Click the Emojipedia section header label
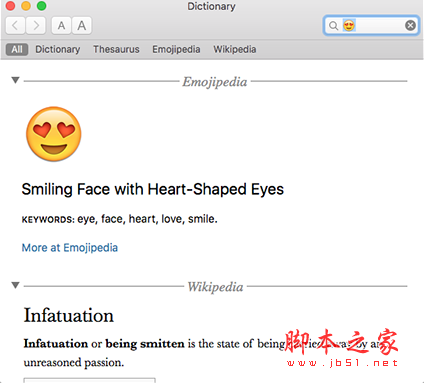This screenshot has width=424, height=383. pos(215,82)
